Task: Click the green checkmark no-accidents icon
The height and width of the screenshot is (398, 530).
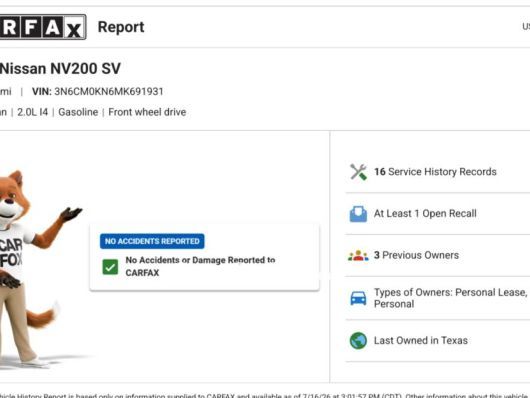Action: point(110,267)
